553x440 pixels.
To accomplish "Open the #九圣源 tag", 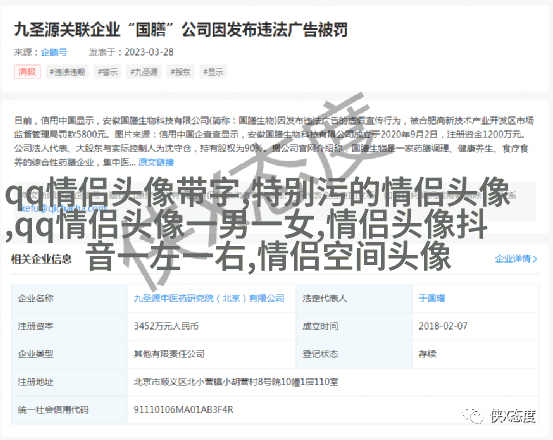I will (144, 72).
